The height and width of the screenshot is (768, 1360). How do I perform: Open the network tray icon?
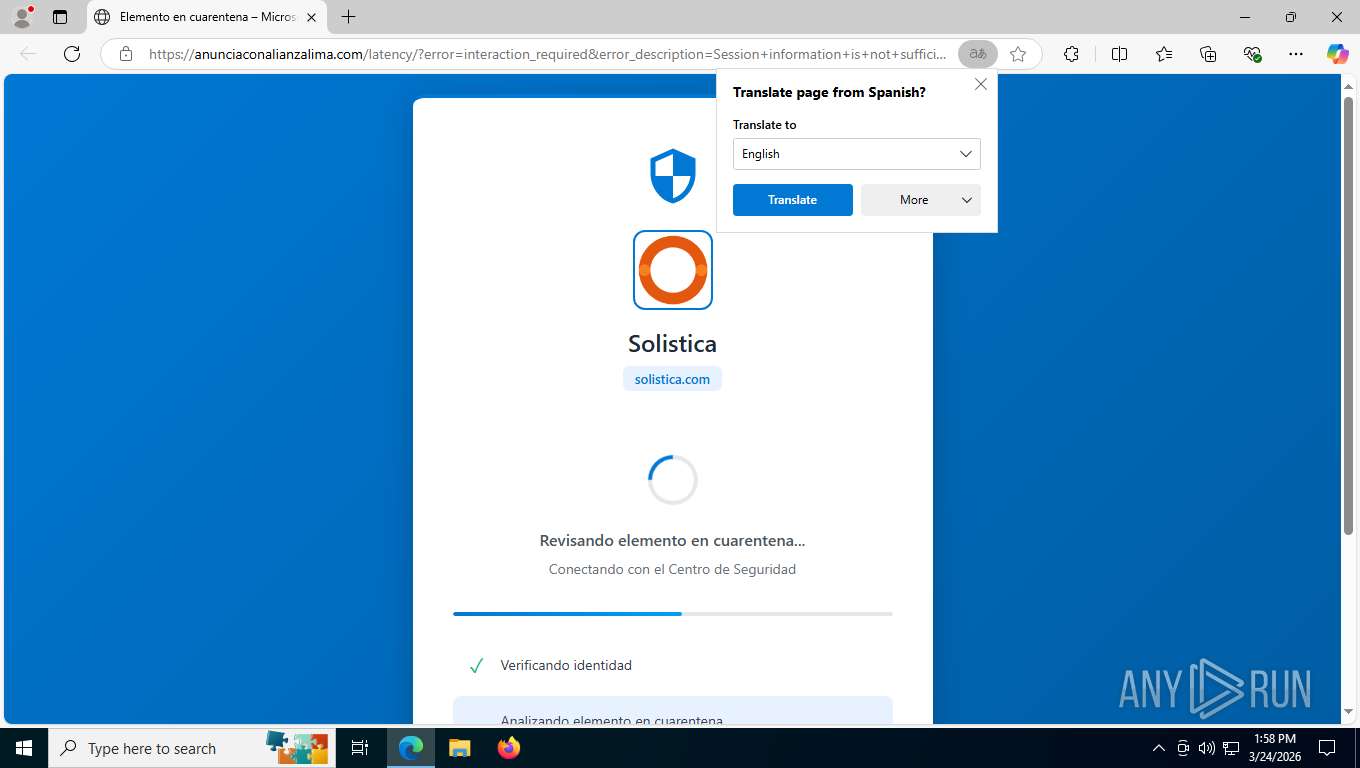coord(1231,748)
